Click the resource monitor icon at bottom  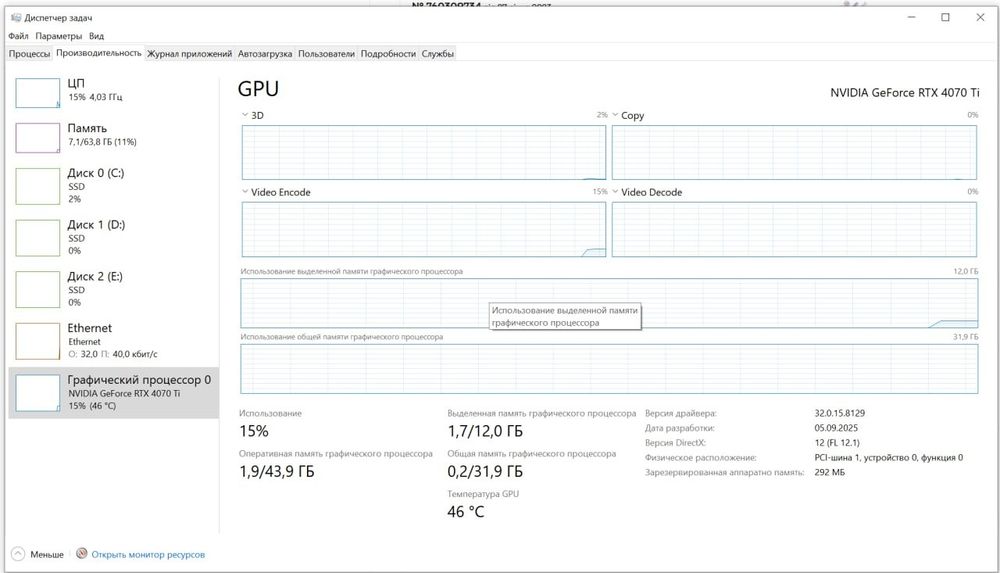coord(83,554)
